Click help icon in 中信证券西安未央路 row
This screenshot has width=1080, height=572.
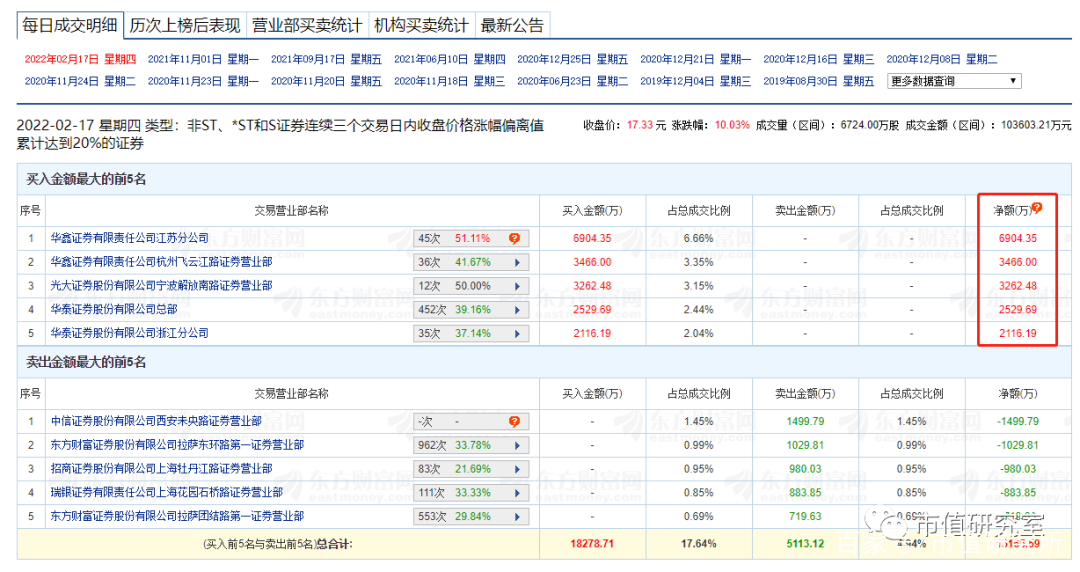pos(515,422)
